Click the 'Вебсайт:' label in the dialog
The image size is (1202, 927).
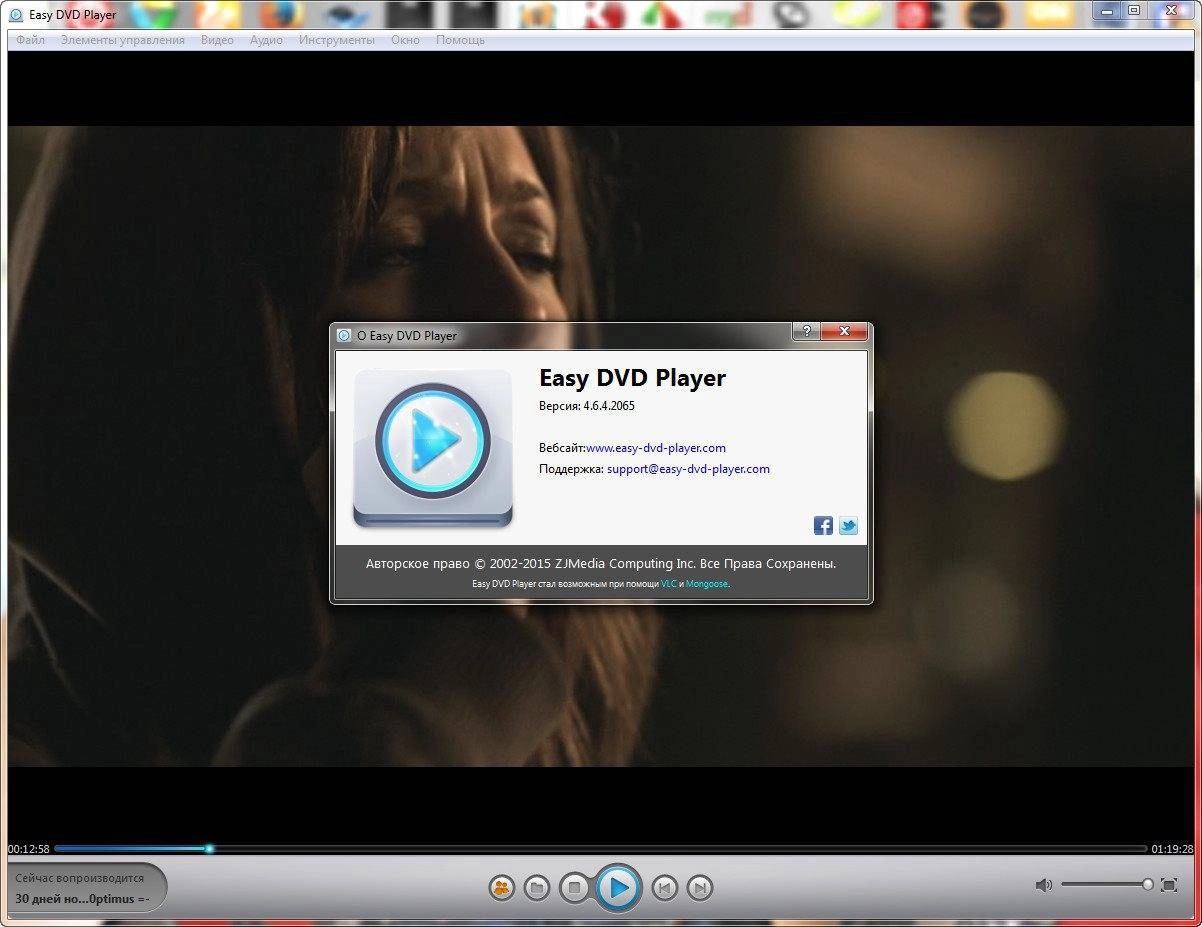pos(562,448)
